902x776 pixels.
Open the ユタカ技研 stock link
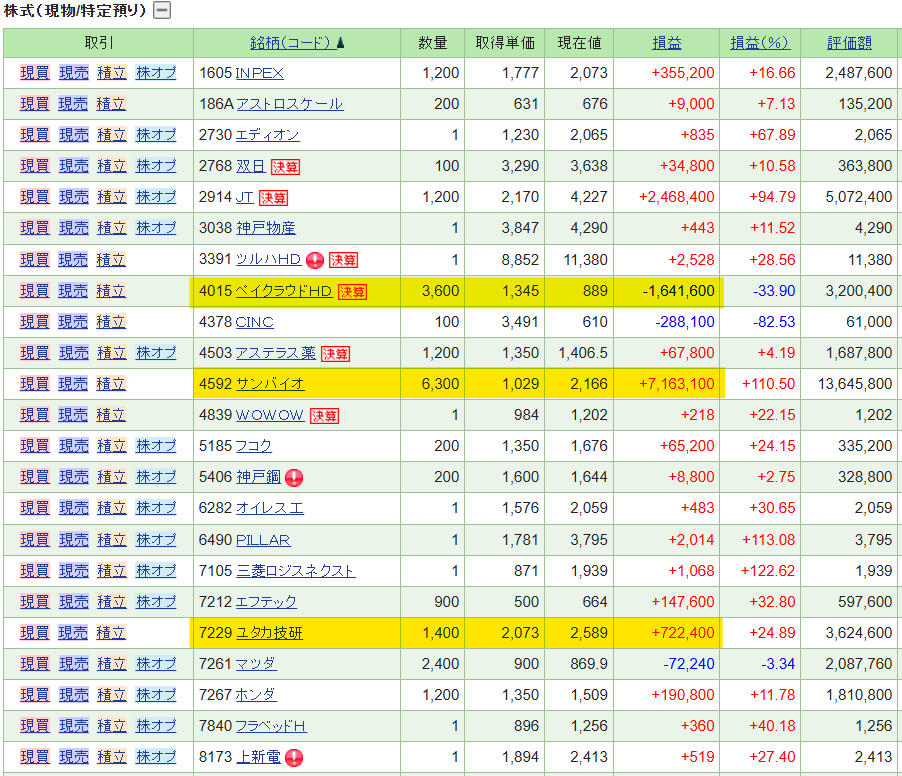tap(269, 633)
